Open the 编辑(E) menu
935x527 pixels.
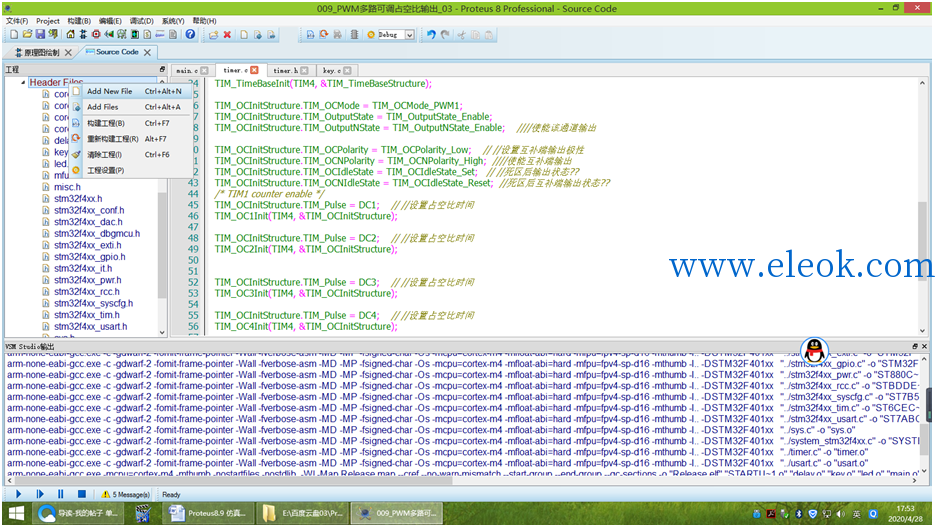tap(110, 21)
